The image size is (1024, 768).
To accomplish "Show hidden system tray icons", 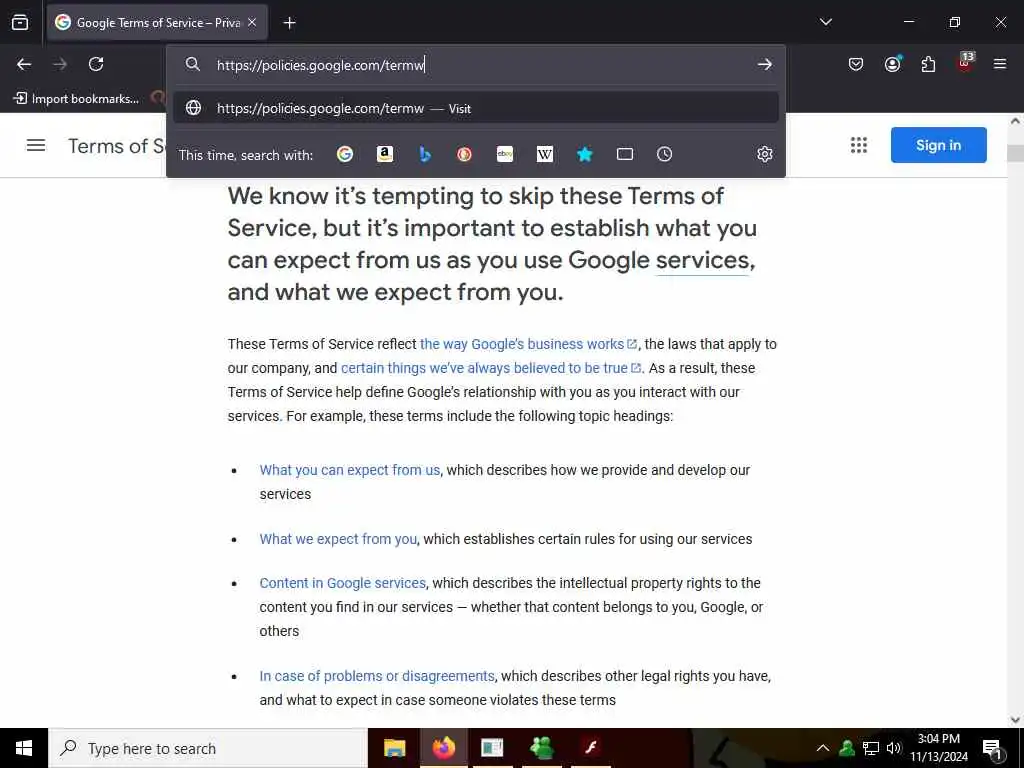I will [x=823, y=748].
